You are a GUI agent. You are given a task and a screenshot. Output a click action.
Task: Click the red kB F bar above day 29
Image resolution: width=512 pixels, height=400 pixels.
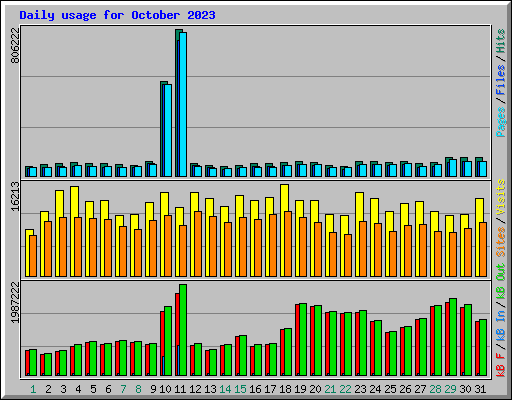[447, 339]
